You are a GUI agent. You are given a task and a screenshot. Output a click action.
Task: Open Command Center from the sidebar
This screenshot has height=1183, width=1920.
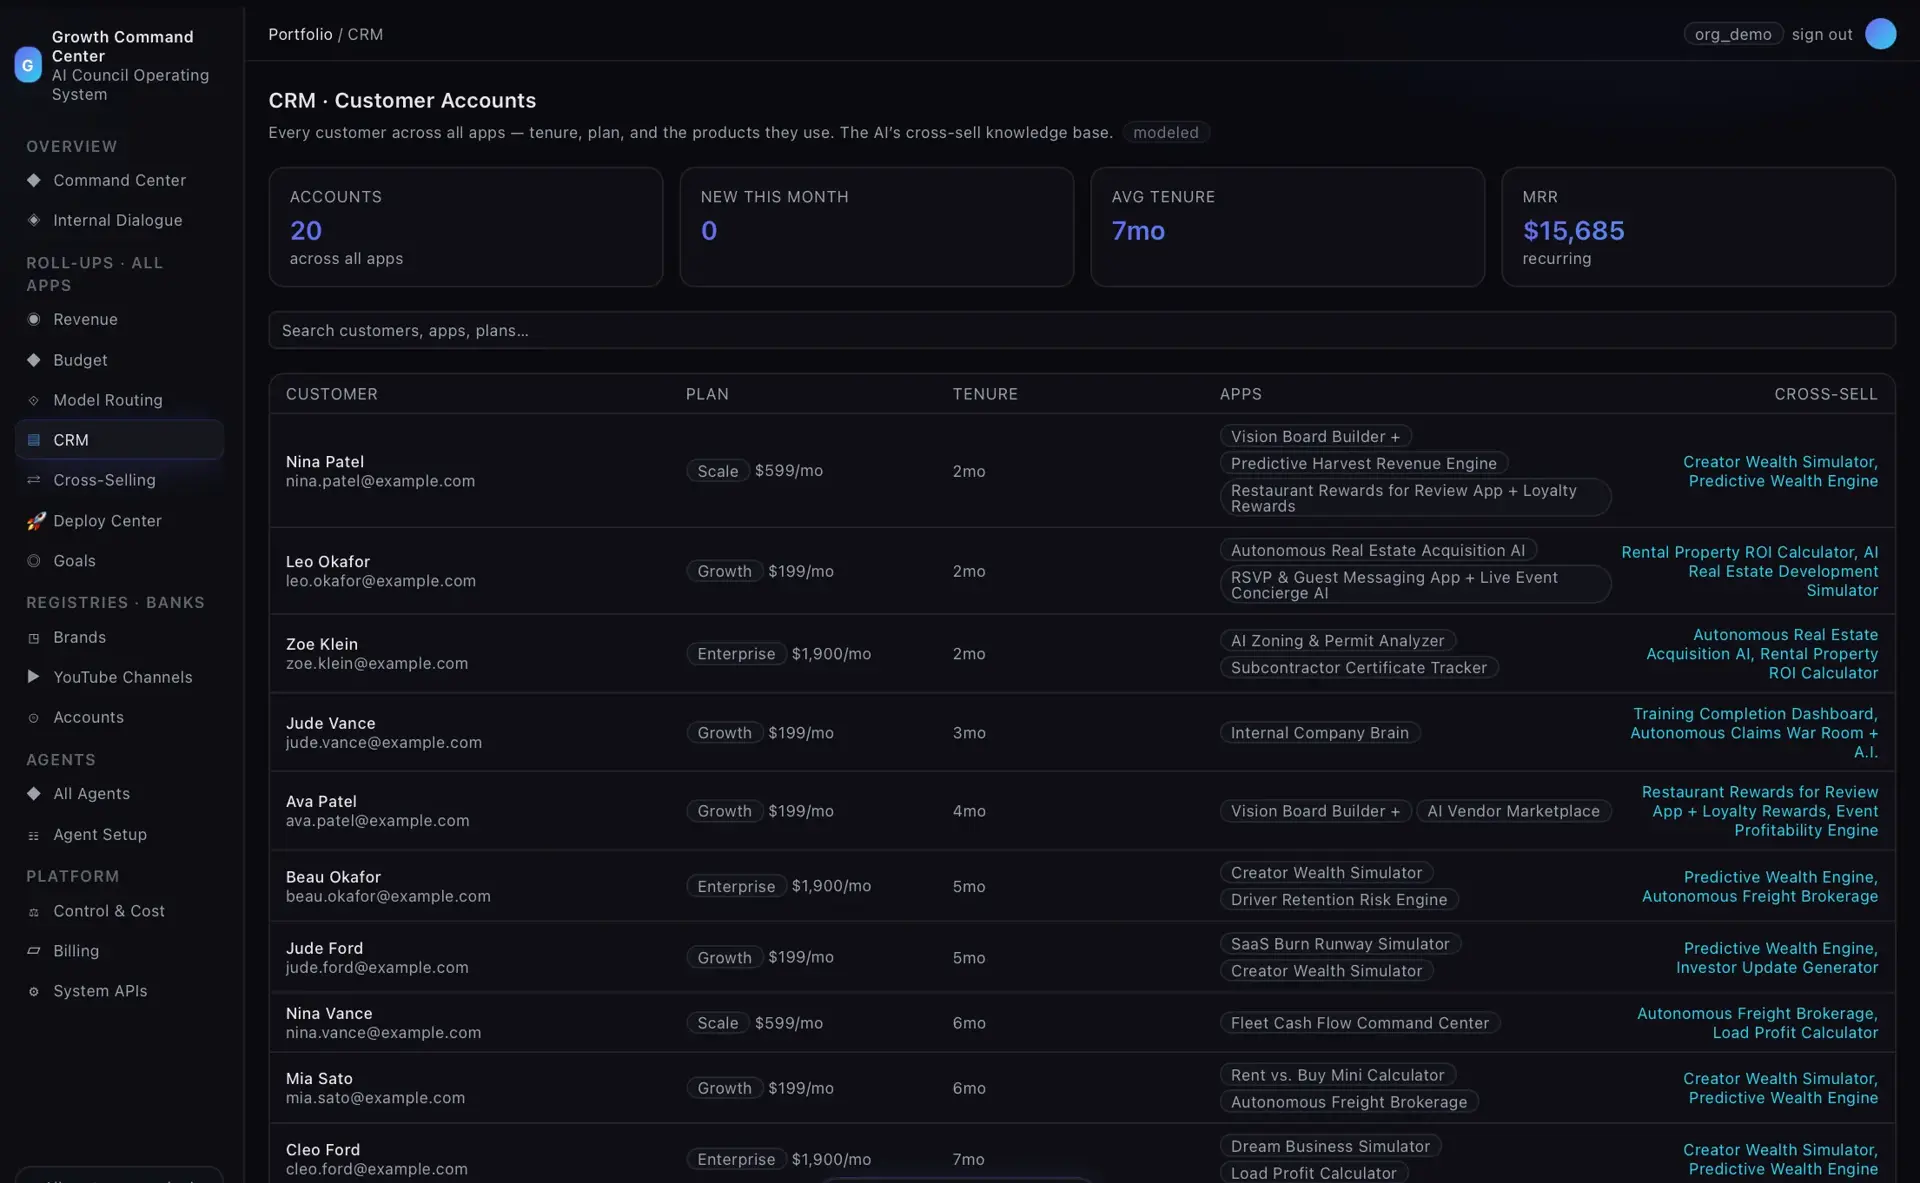119,180
